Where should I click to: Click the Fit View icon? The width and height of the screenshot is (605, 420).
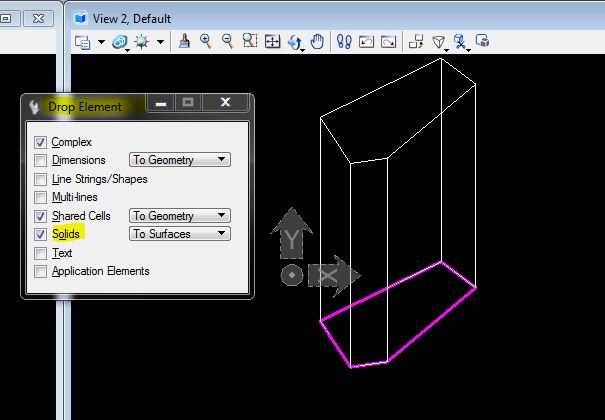pyautogui.click(x=272, y=41)
